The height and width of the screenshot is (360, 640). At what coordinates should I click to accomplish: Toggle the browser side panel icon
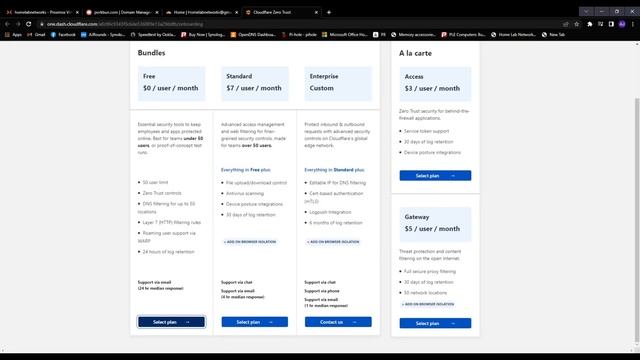(x=611, y=24)
